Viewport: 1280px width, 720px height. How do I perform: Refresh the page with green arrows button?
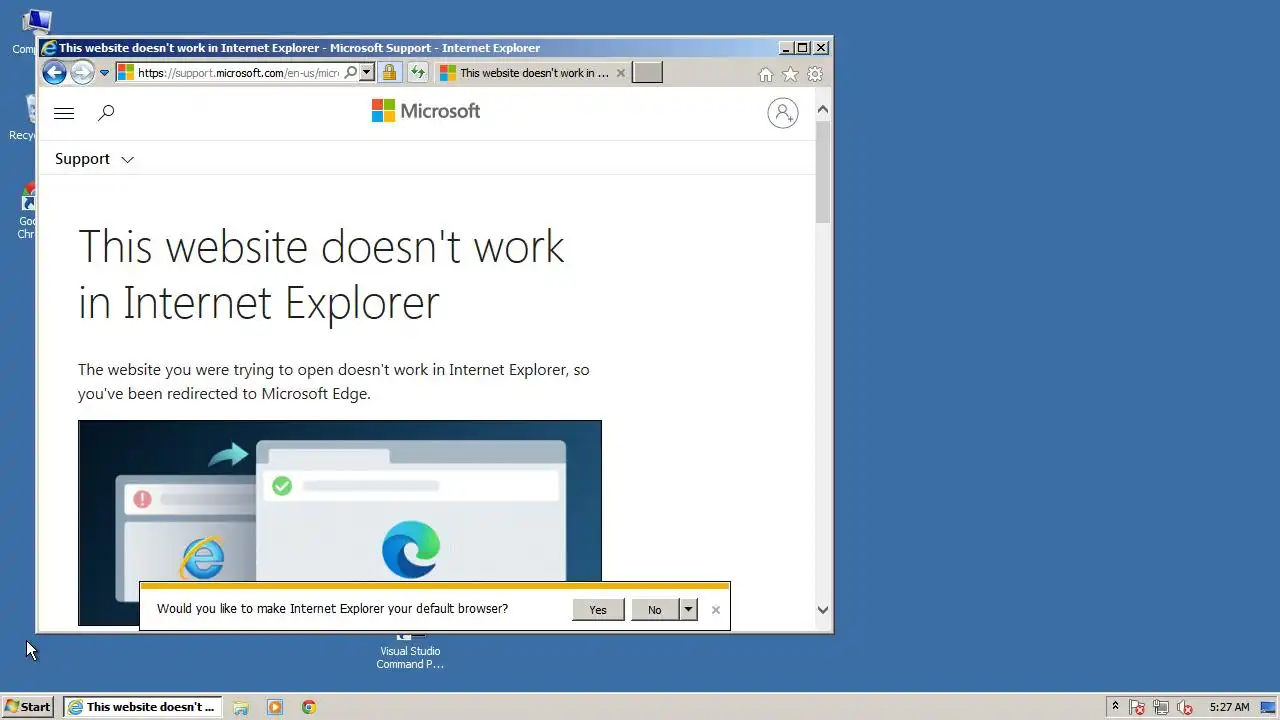pos(417,73)
